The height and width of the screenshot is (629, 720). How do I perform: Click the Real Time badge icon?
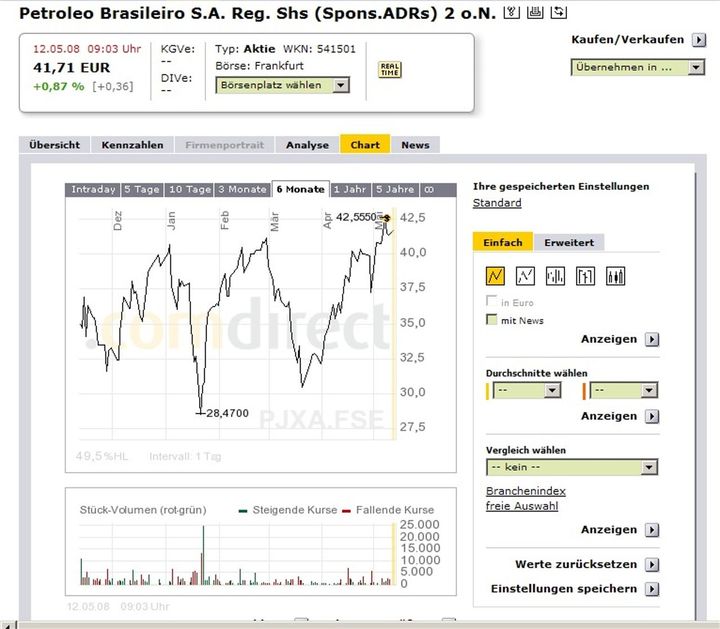389,69
